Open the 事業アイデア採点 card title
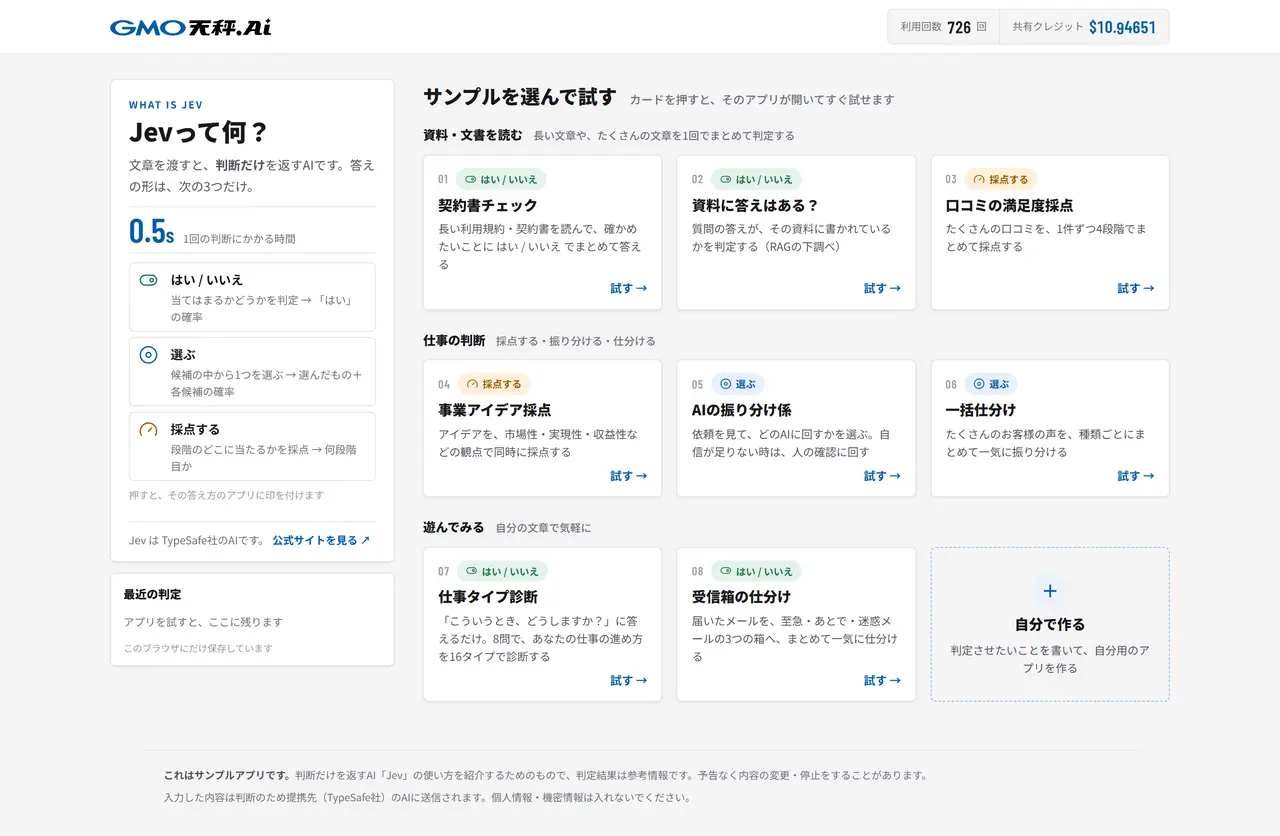This screenshot has width=1280, height=836. point(495,410)
